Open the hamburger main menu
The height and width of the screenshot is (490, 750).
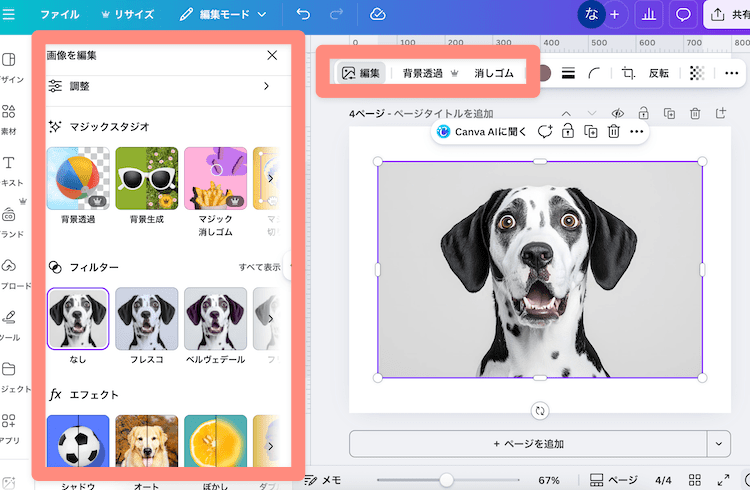[8, 14]
